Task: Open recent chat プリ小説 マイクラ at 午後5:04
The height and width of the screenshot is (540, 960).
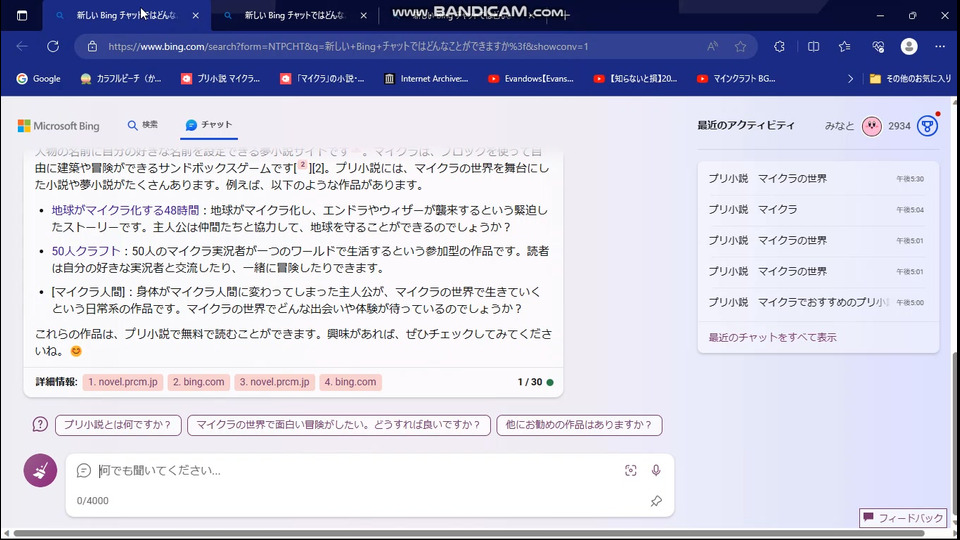Action: pos(818,209)
